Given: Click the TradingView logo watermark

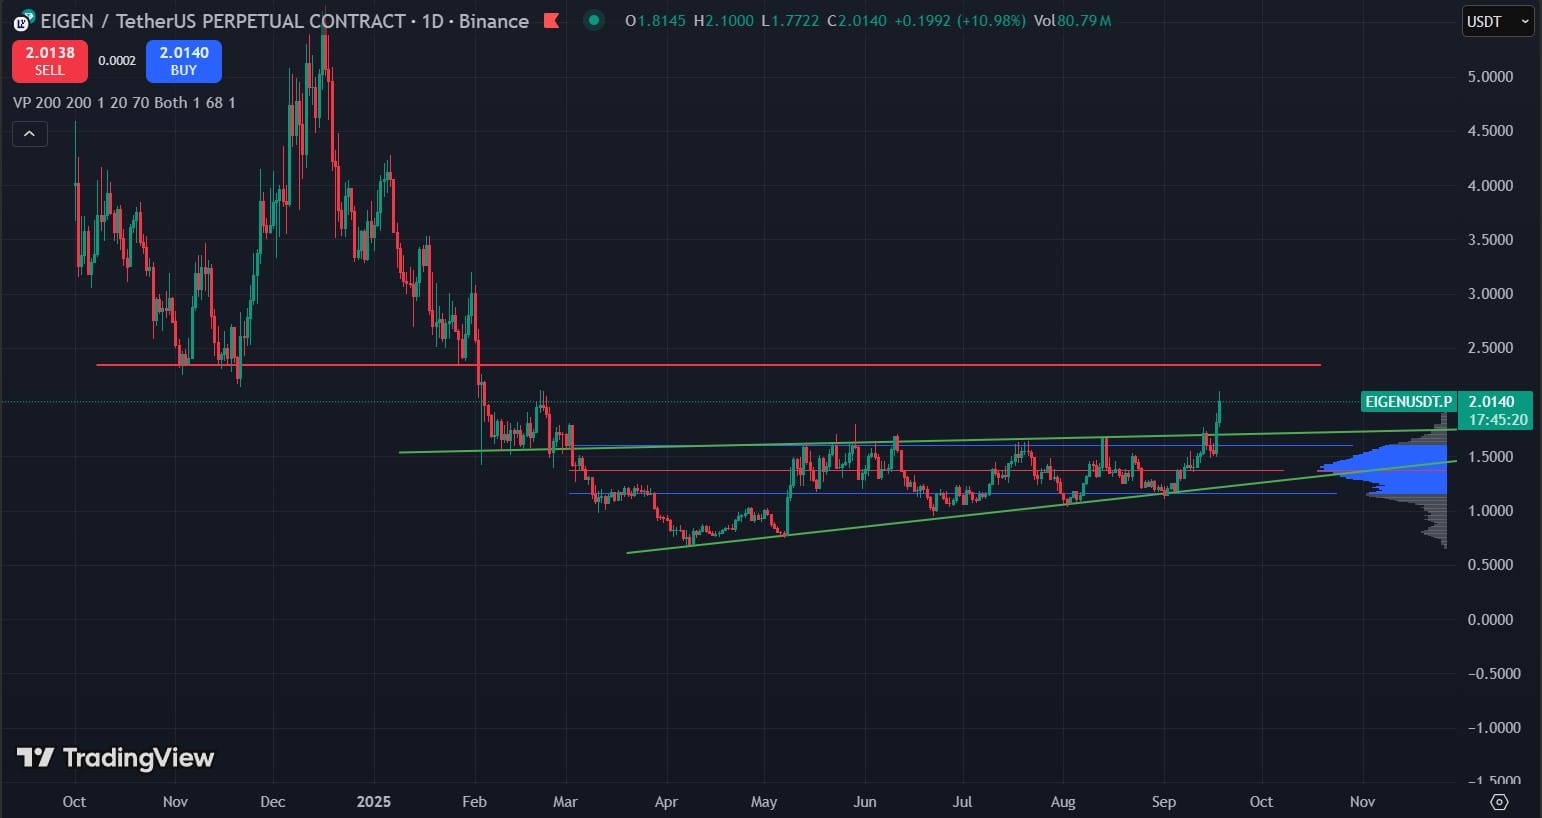Looking at the screenshot, I should point(115,758).
